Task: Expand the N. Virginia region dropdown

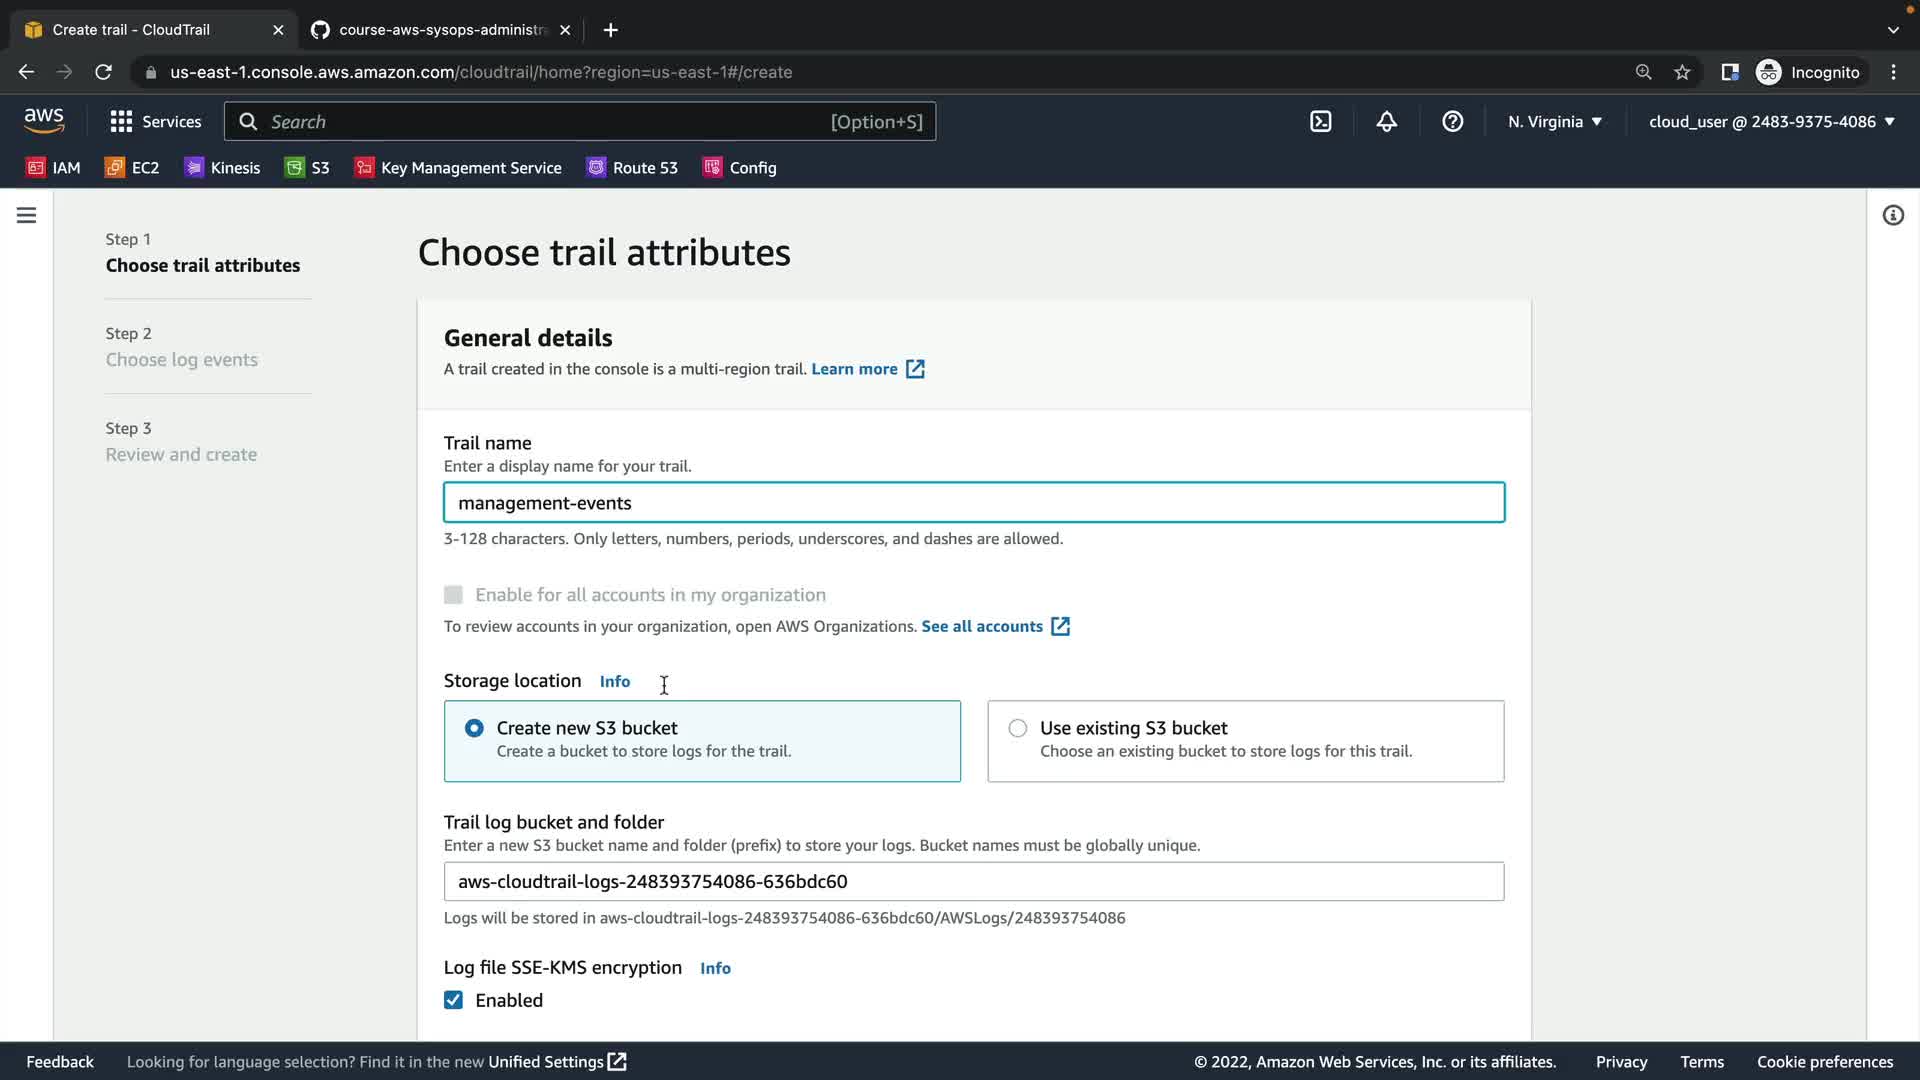Action: click(1555, 121)
